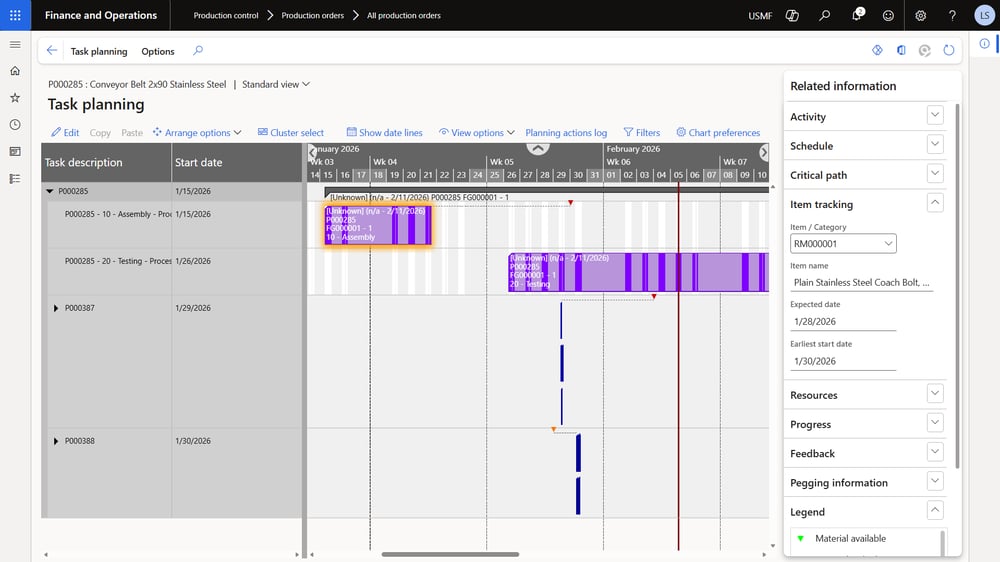
Task: Click Production orders breadcrumb
Action: pos(312,15)
